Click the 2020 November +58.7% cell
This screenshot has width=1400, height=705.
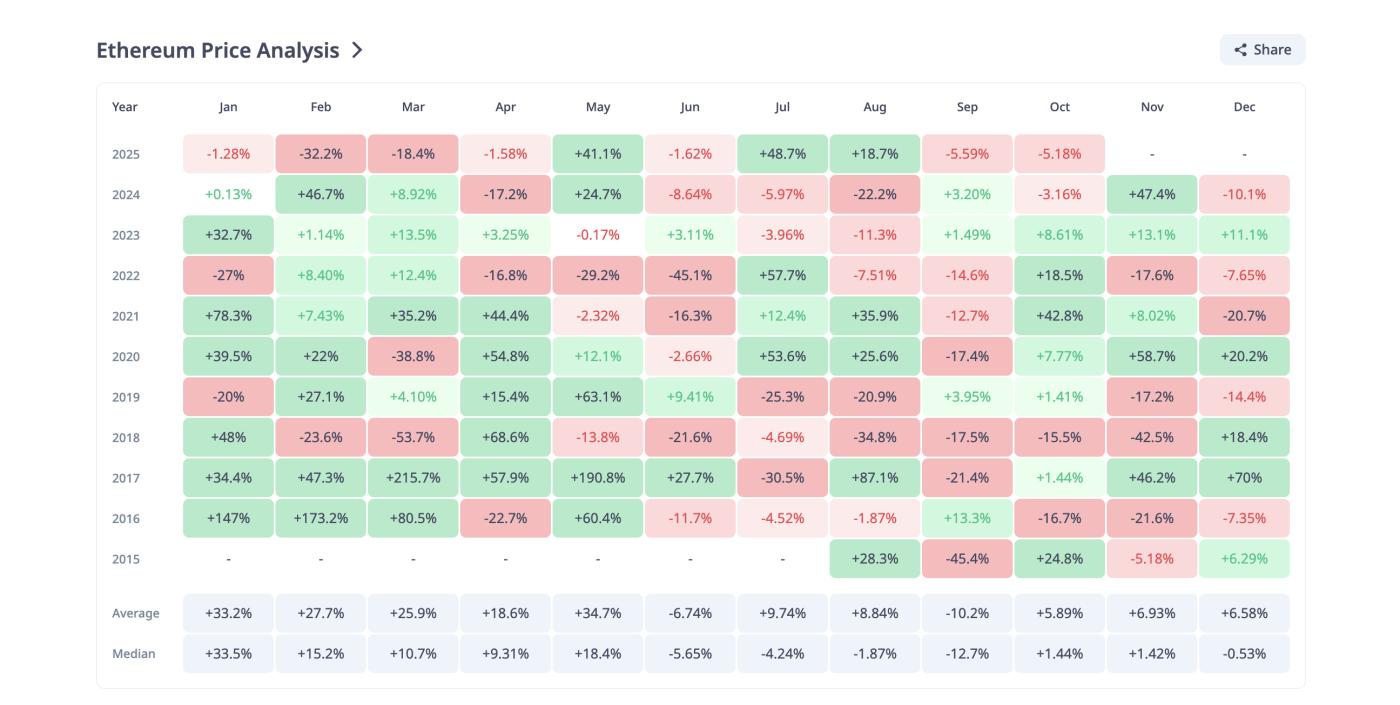(1152, 356)
